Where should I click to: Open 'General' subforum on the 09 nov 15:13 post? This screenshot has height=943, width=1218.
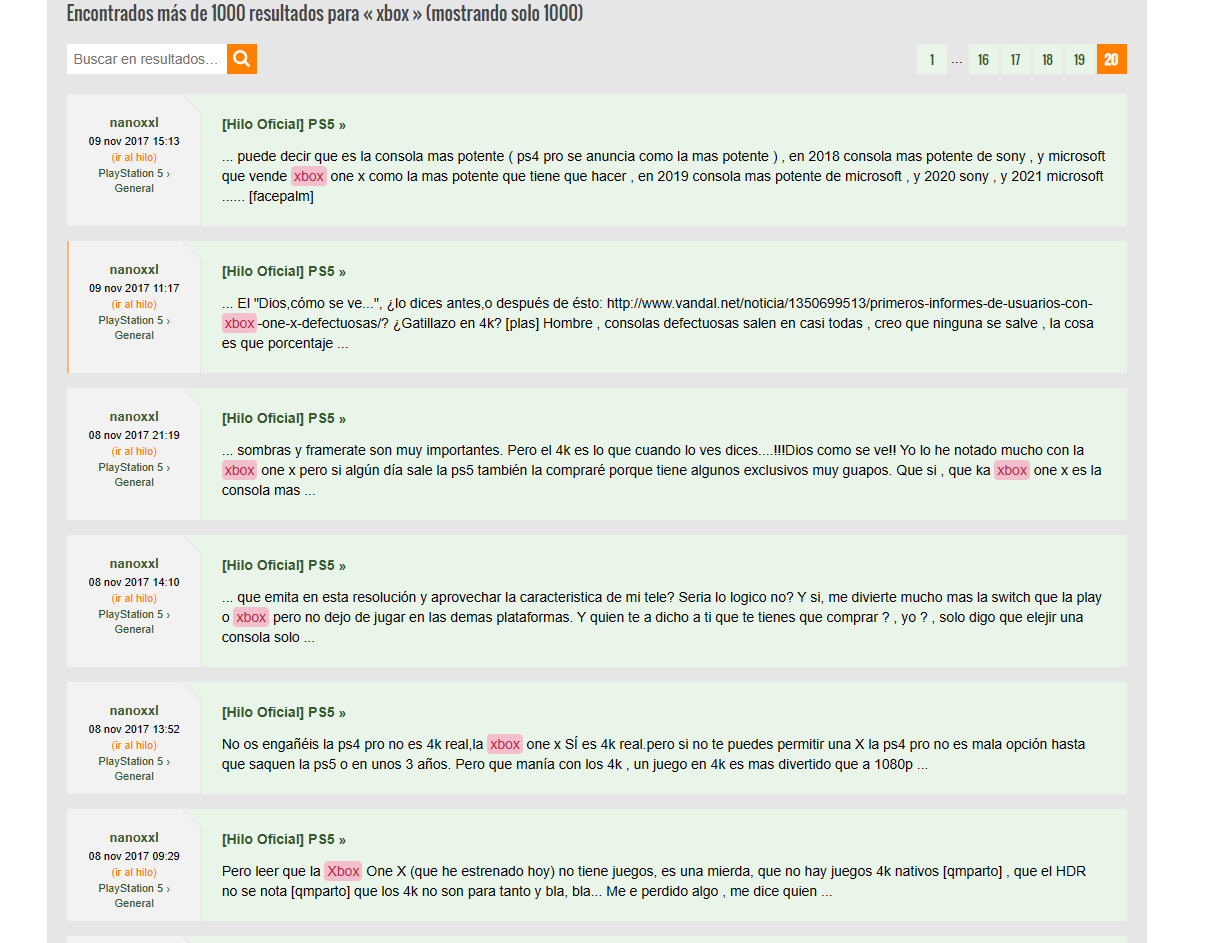tap(134, 188)
